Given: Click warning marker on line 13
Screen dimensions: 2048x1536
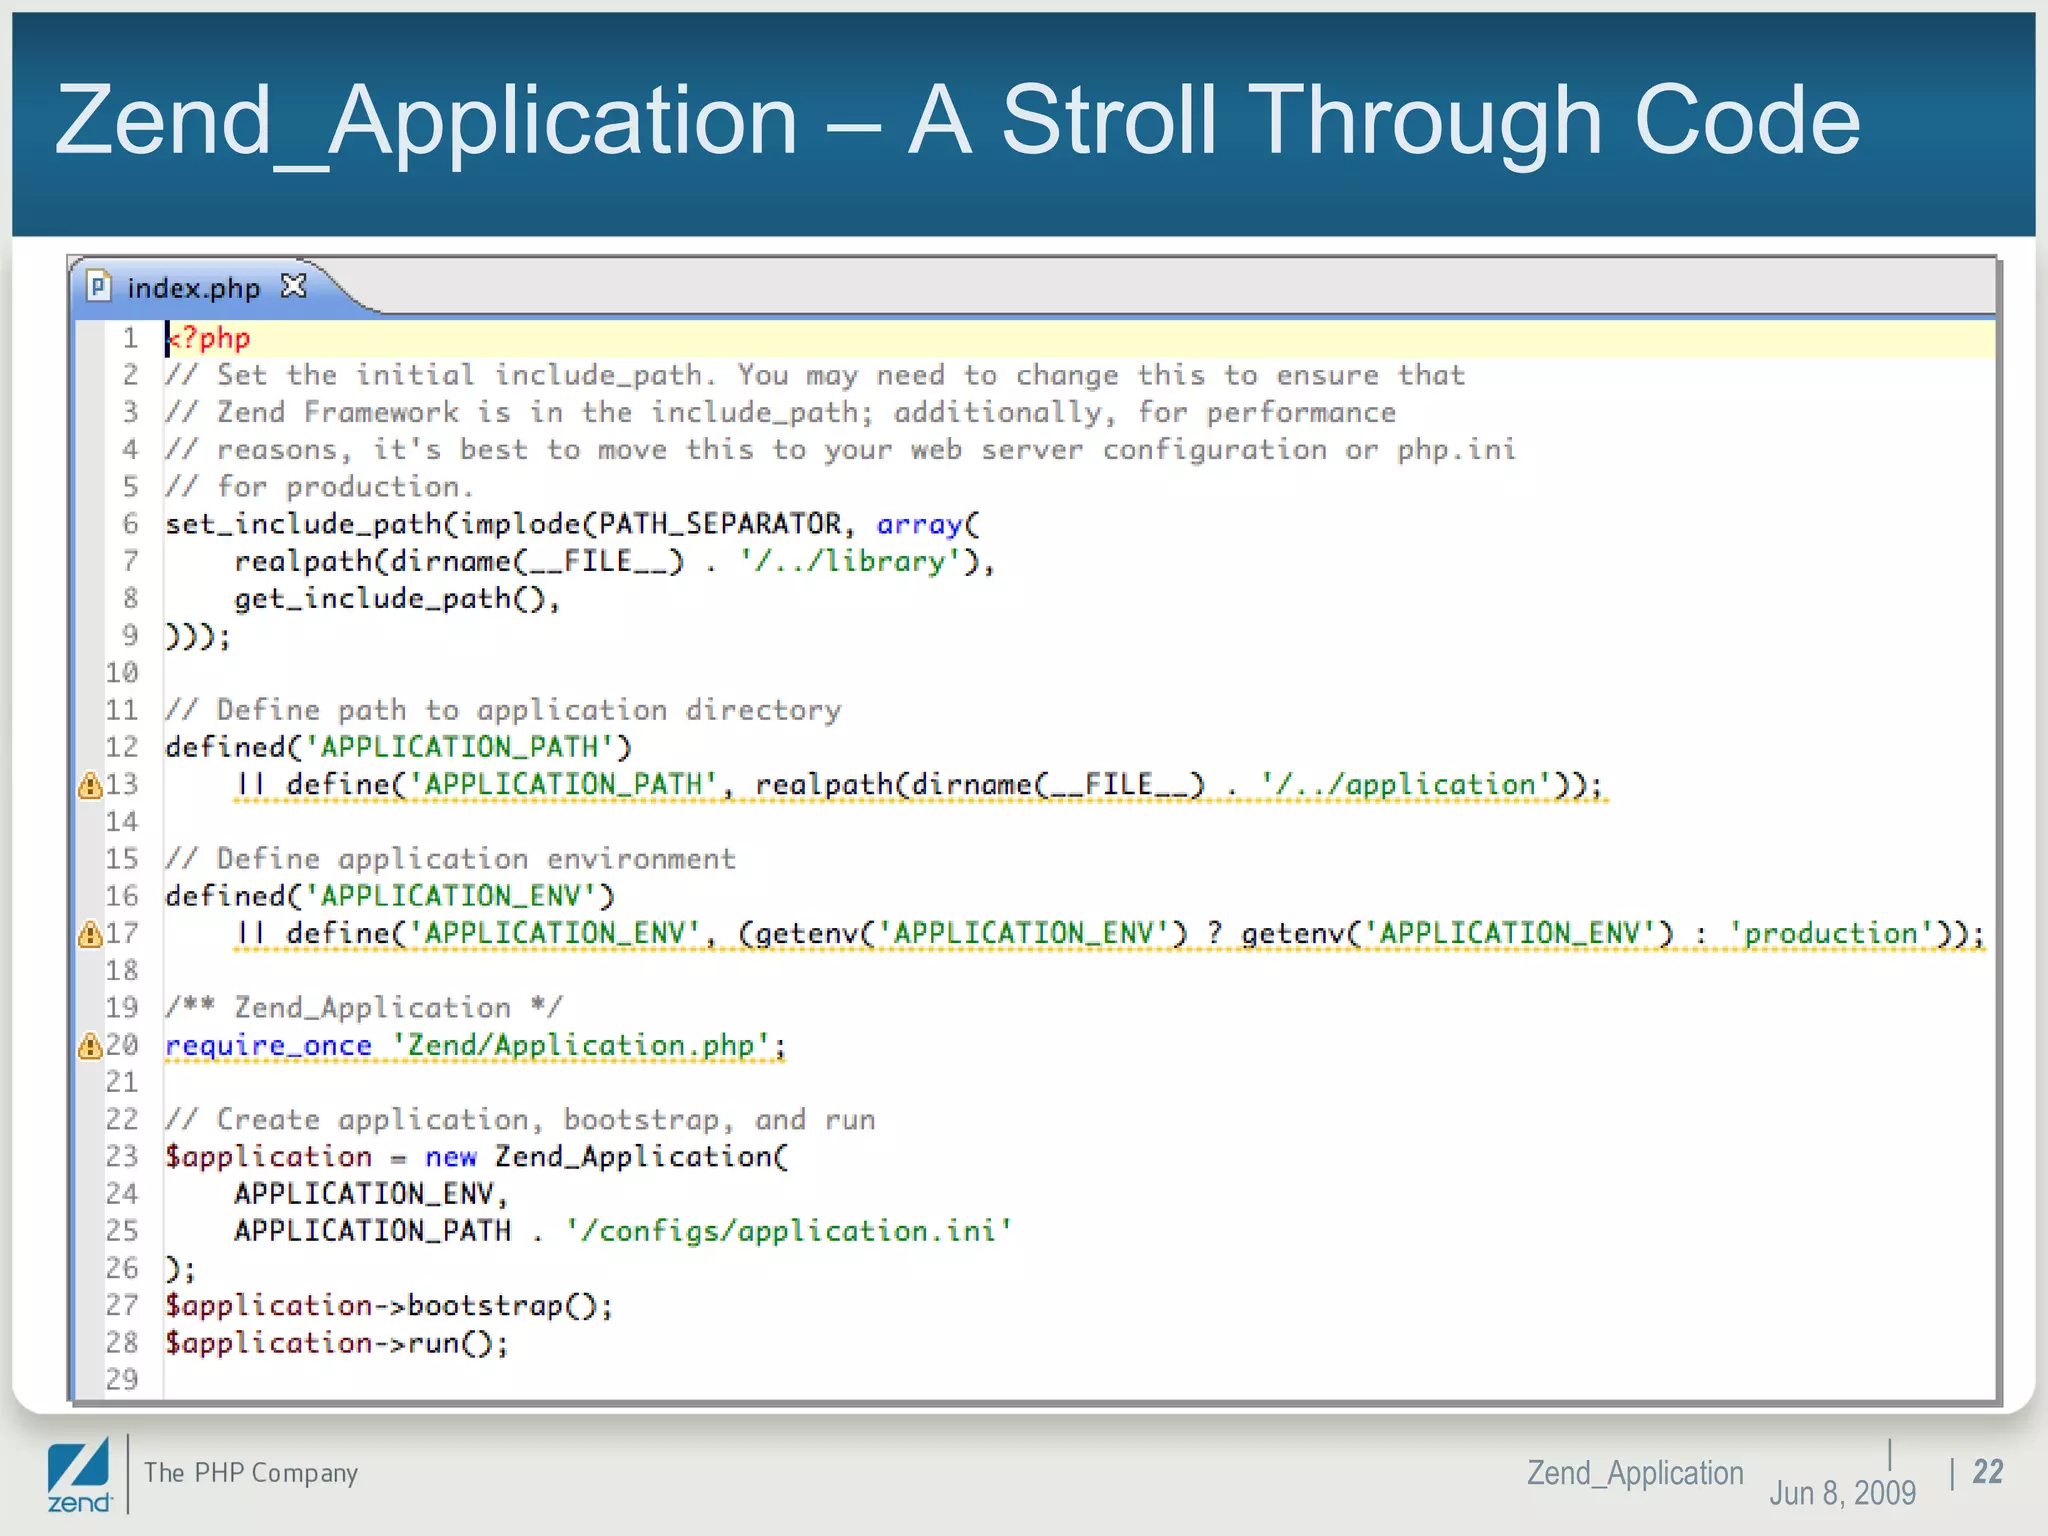Looking at the screenshot, I should click(90, 785).
